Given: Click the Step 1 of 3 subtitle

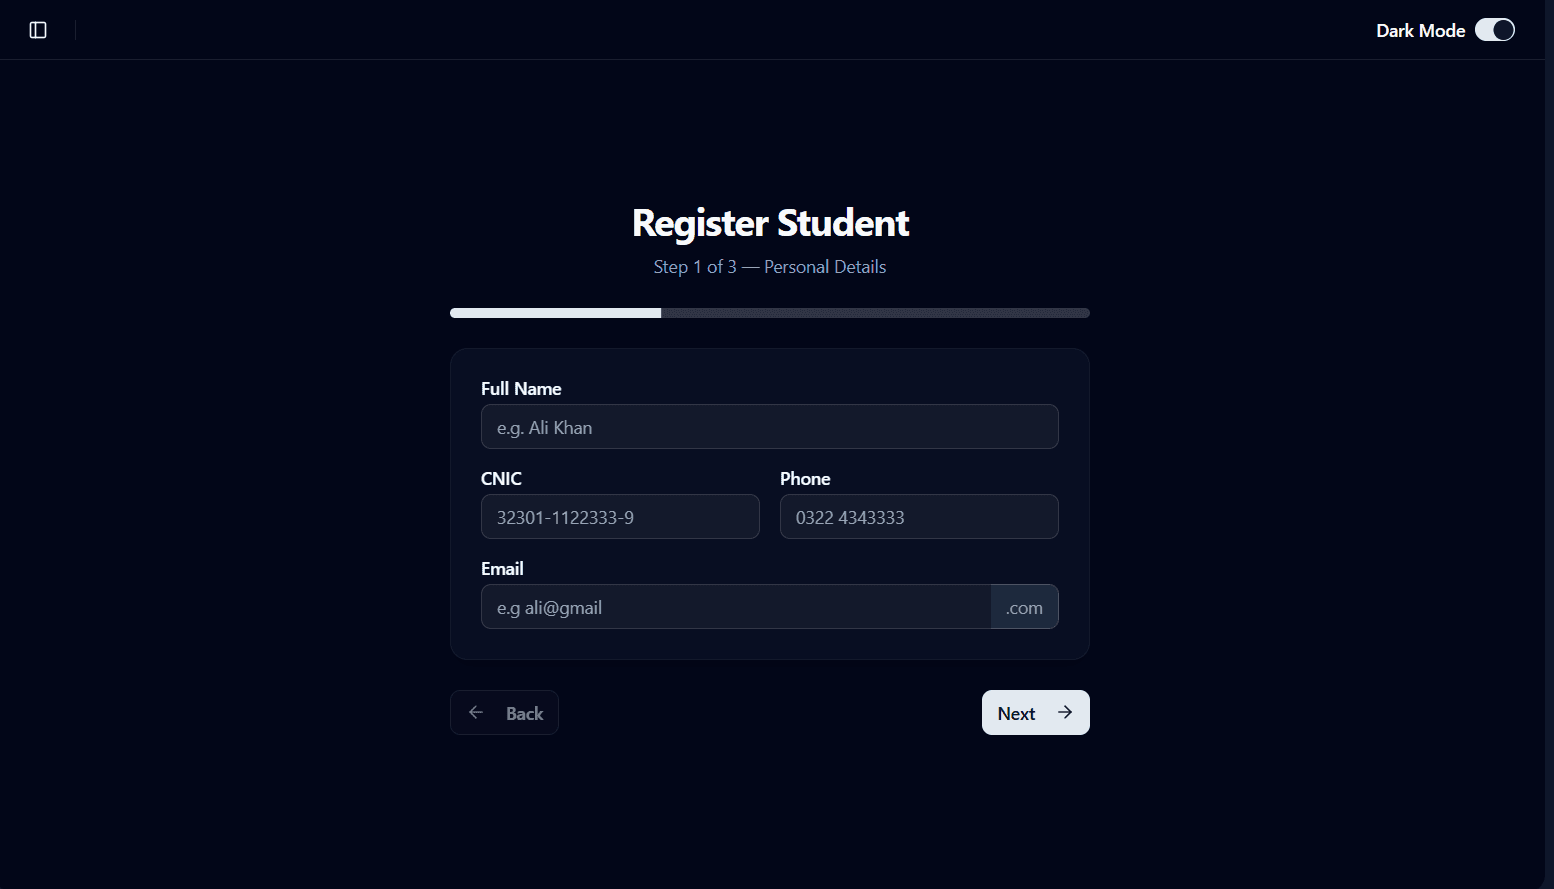Looking at the screenshot, I should coord(695,266).
